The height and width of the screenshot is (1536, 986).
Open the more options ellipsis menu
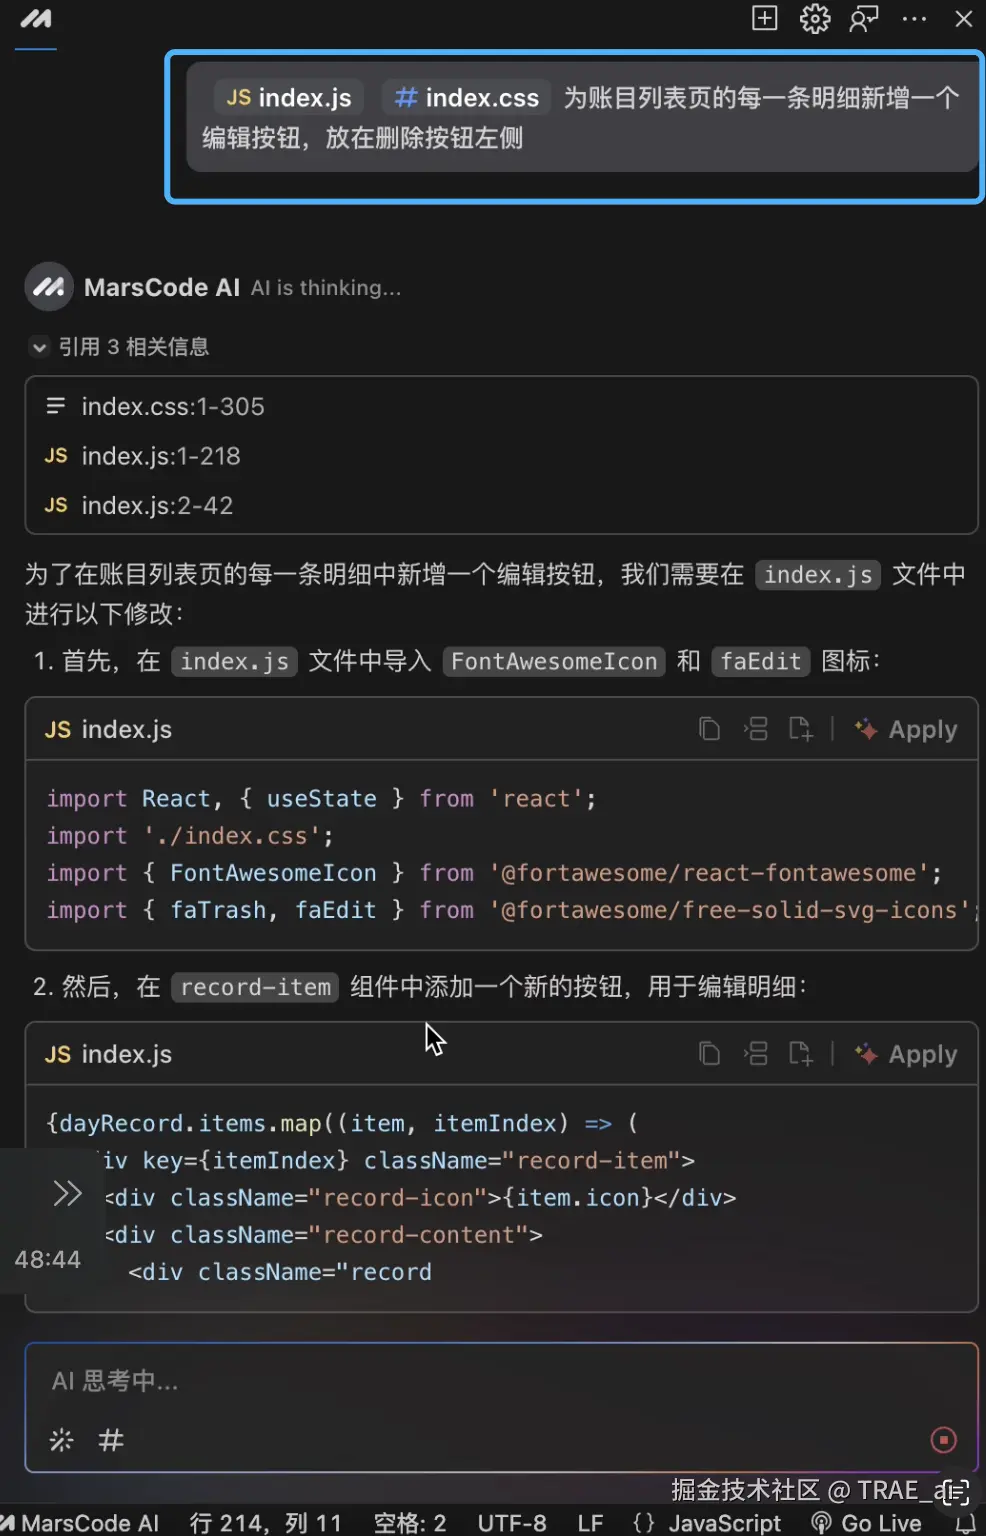[x=914, y=19]
